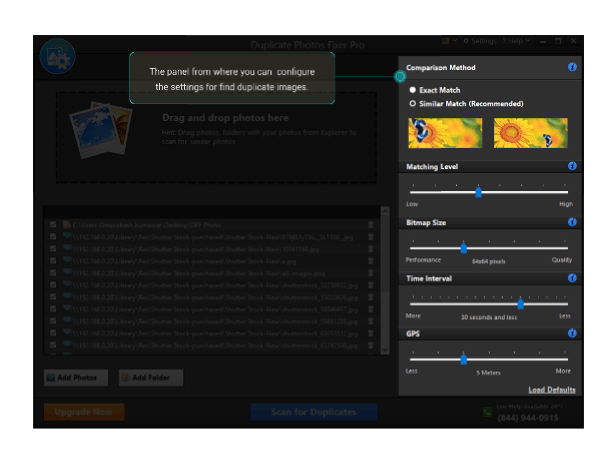Click the image icon of a.jpg row
This screenshot has height=453, width=603.
pyautogui.click(x=67, y=260)
